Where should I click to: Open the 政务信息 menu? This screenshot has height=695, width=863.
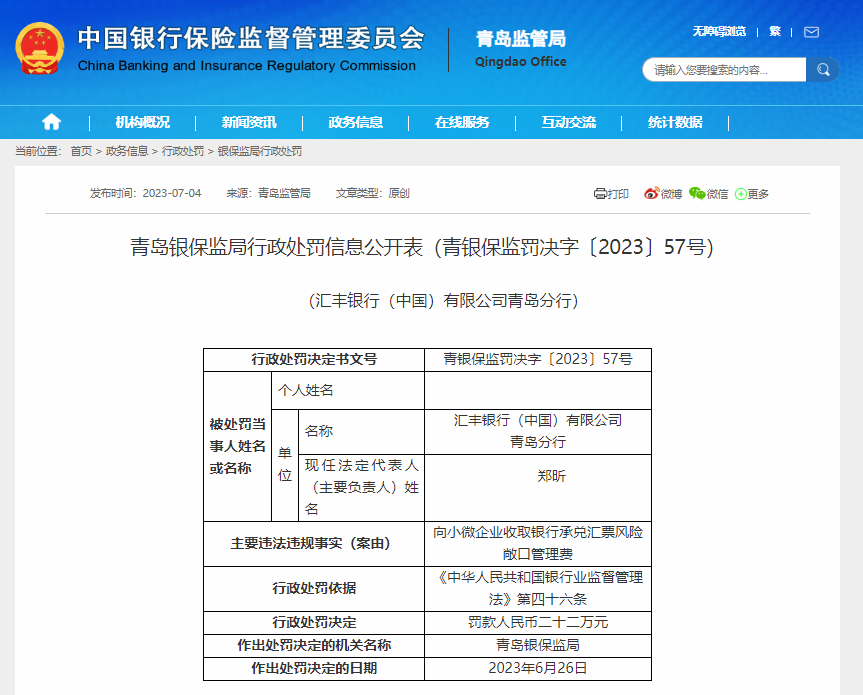coord(356,122)
